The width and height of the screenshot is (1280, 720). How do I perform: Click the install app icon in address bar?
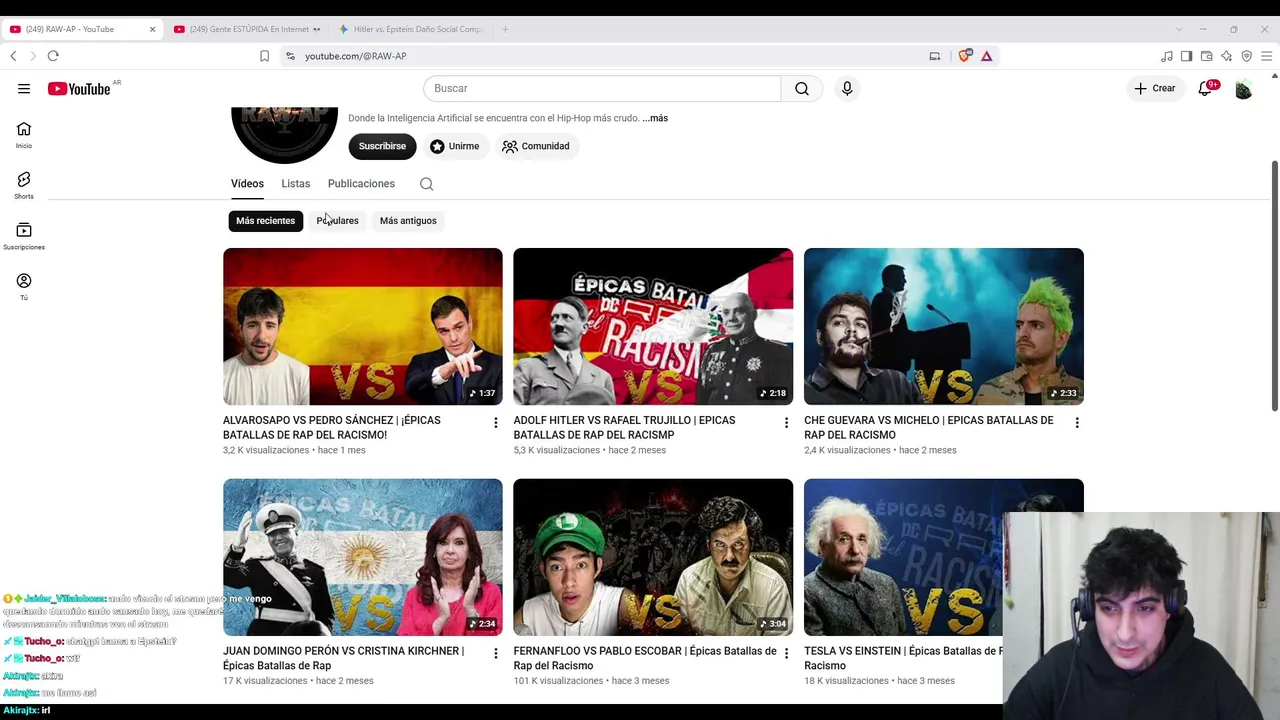coord(935,56)
